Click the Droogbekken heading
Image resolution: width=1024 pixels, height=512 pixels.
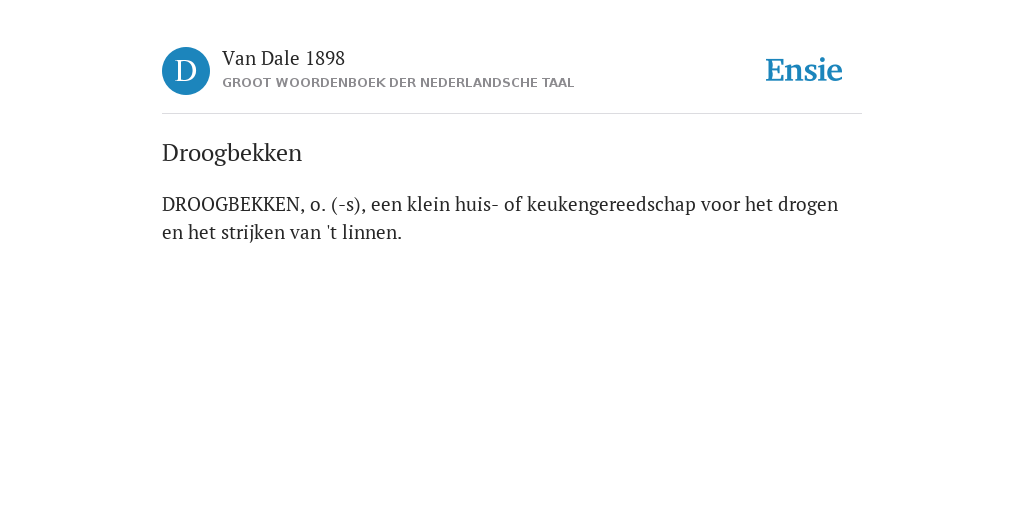coord(232,153)
